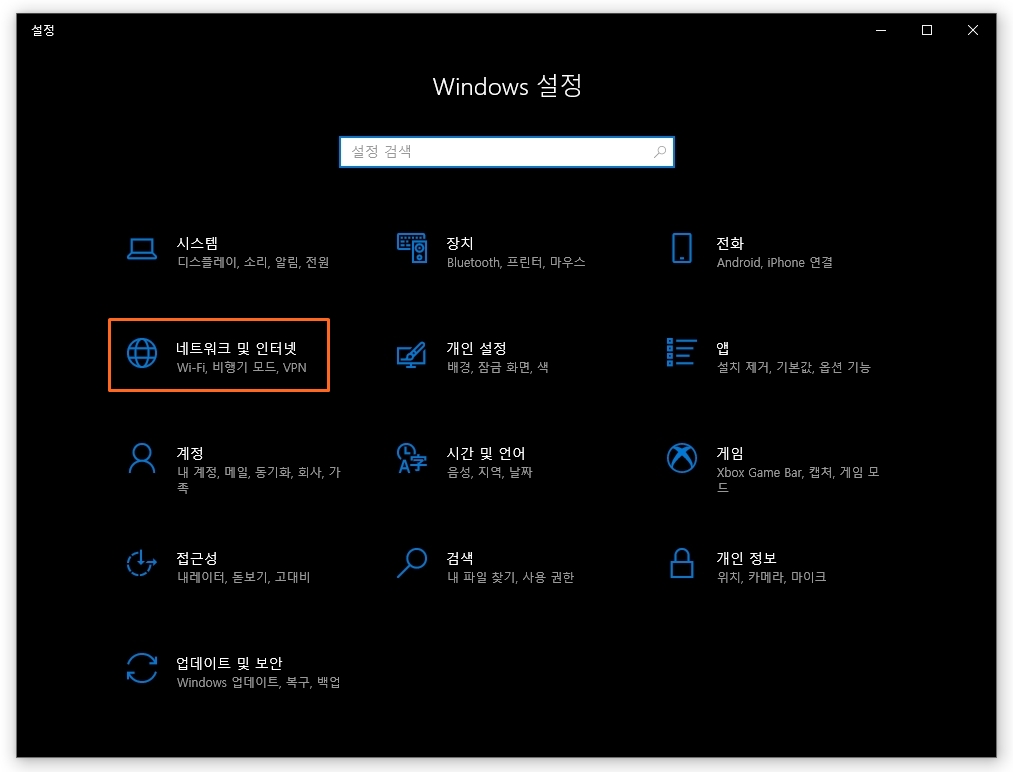Click the text Android, iPhone 연결
This screenshot has height=772, width=1013.
775,262
